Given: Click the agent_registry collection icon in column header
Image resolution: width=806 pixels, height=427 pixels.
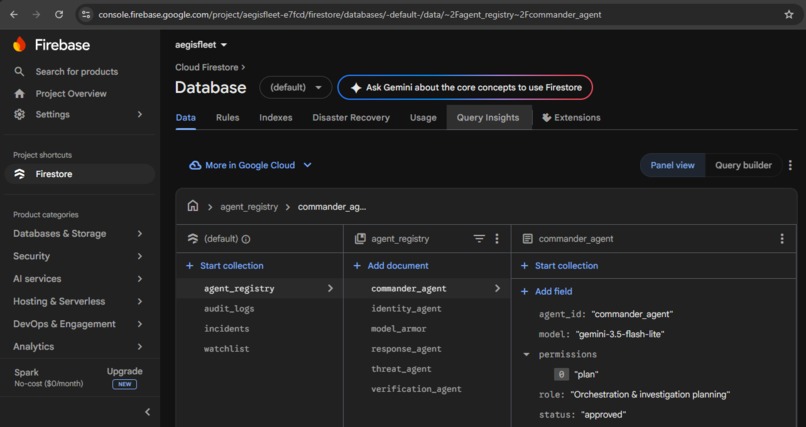Looking at the screenshot, I should (360, 238).
